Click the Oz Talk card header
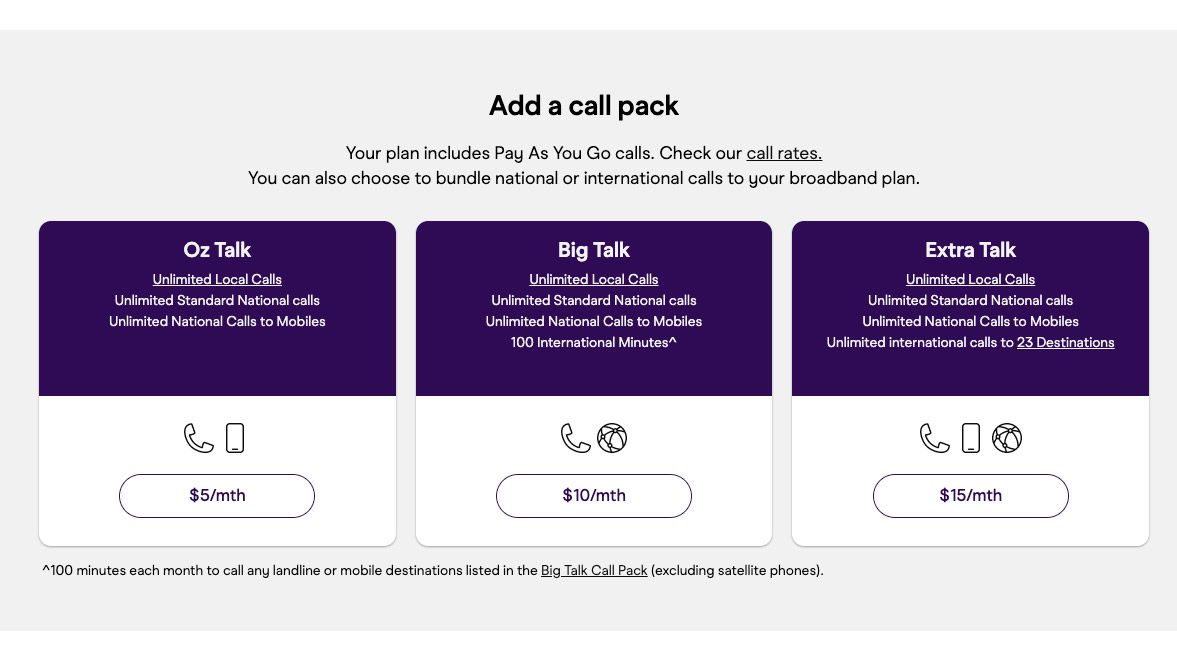The height and width of the screenshot is (663, 1177). tap(217, 250)
